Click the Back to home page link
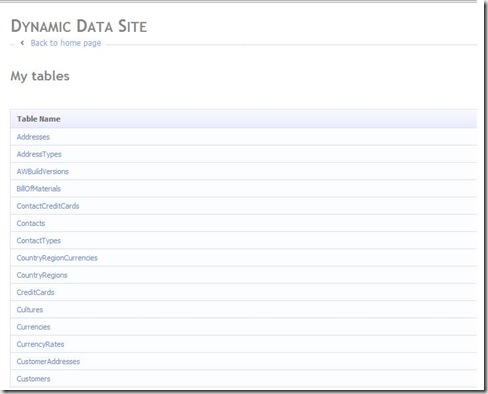This screenshot has width=488, height=394. coord(66,43)
